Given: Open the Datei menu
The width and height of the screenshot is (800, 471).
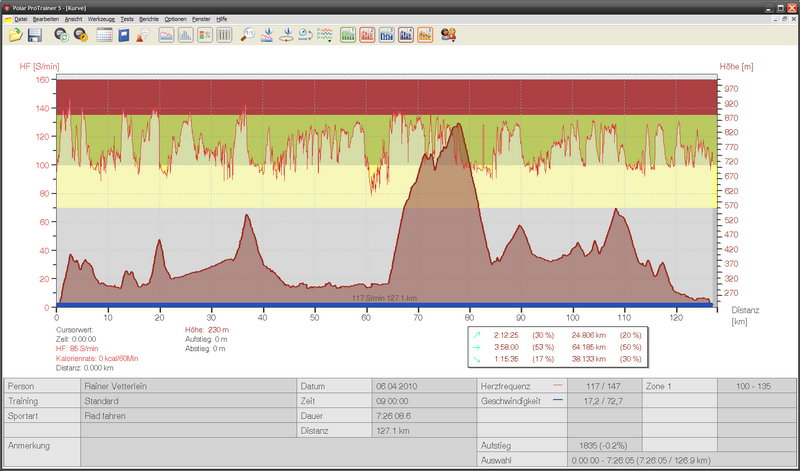Looking at the screenshot, I should [21, 19].
